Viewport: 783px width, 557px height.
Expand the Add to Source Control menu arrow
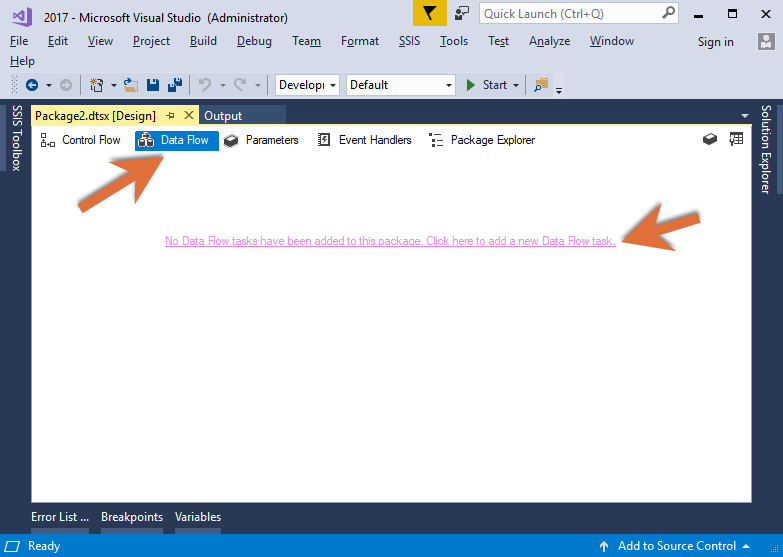pyautogui.click(x=746, y=546)
